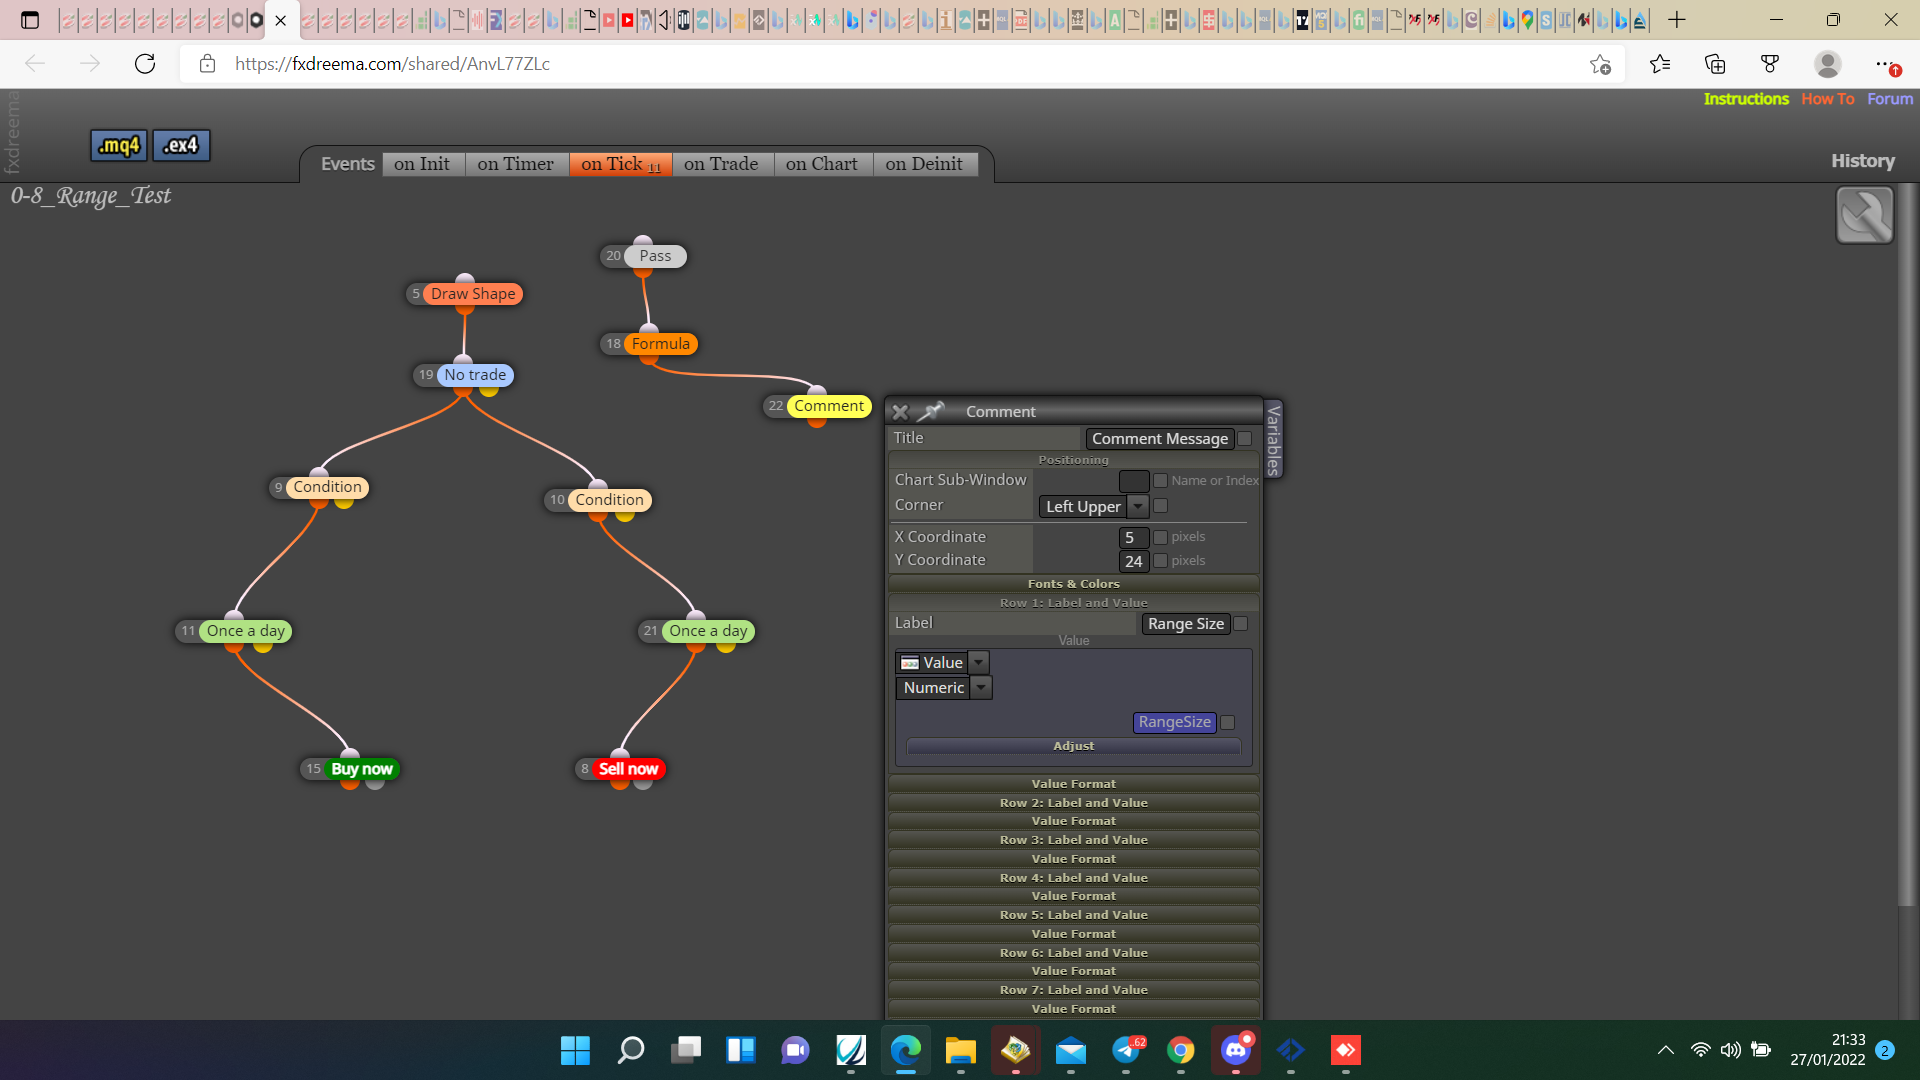The height and width of the screenshot is (1080, 1920).
Task: Open browser Collections
Action: click(x=1715, y=64)
